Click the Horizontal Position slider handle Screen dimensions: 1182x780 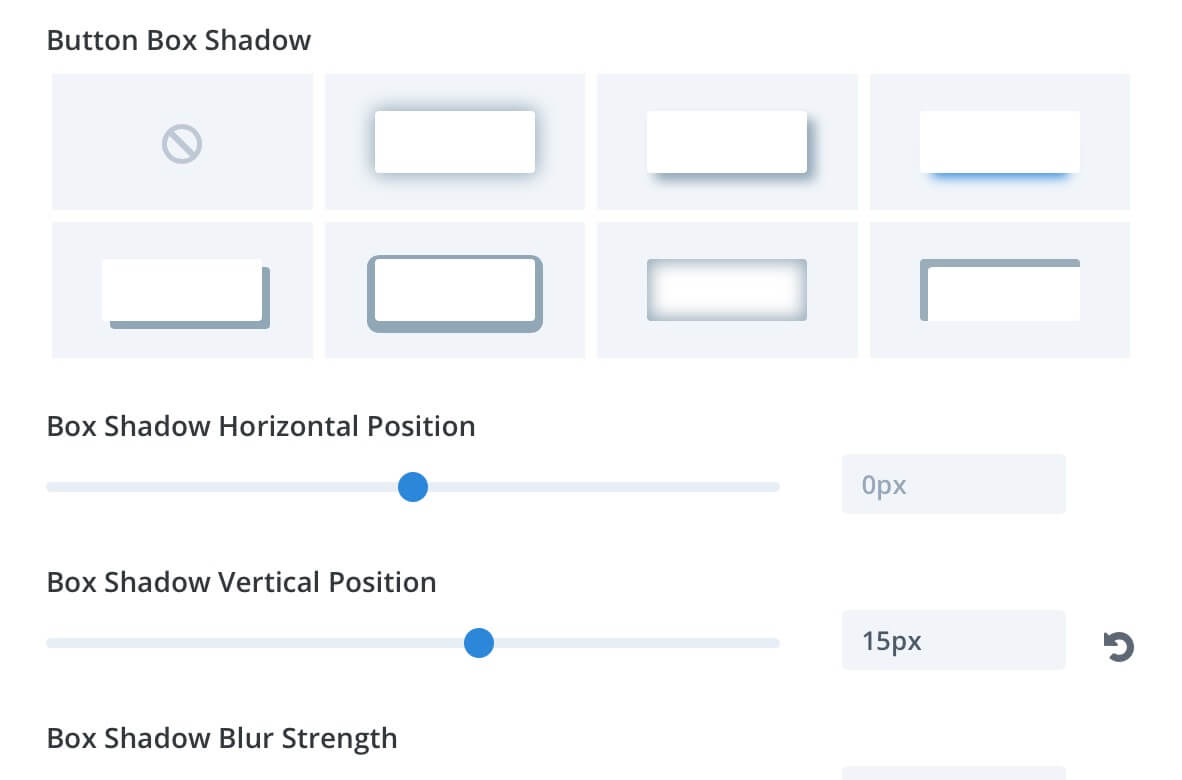(413, 487)
